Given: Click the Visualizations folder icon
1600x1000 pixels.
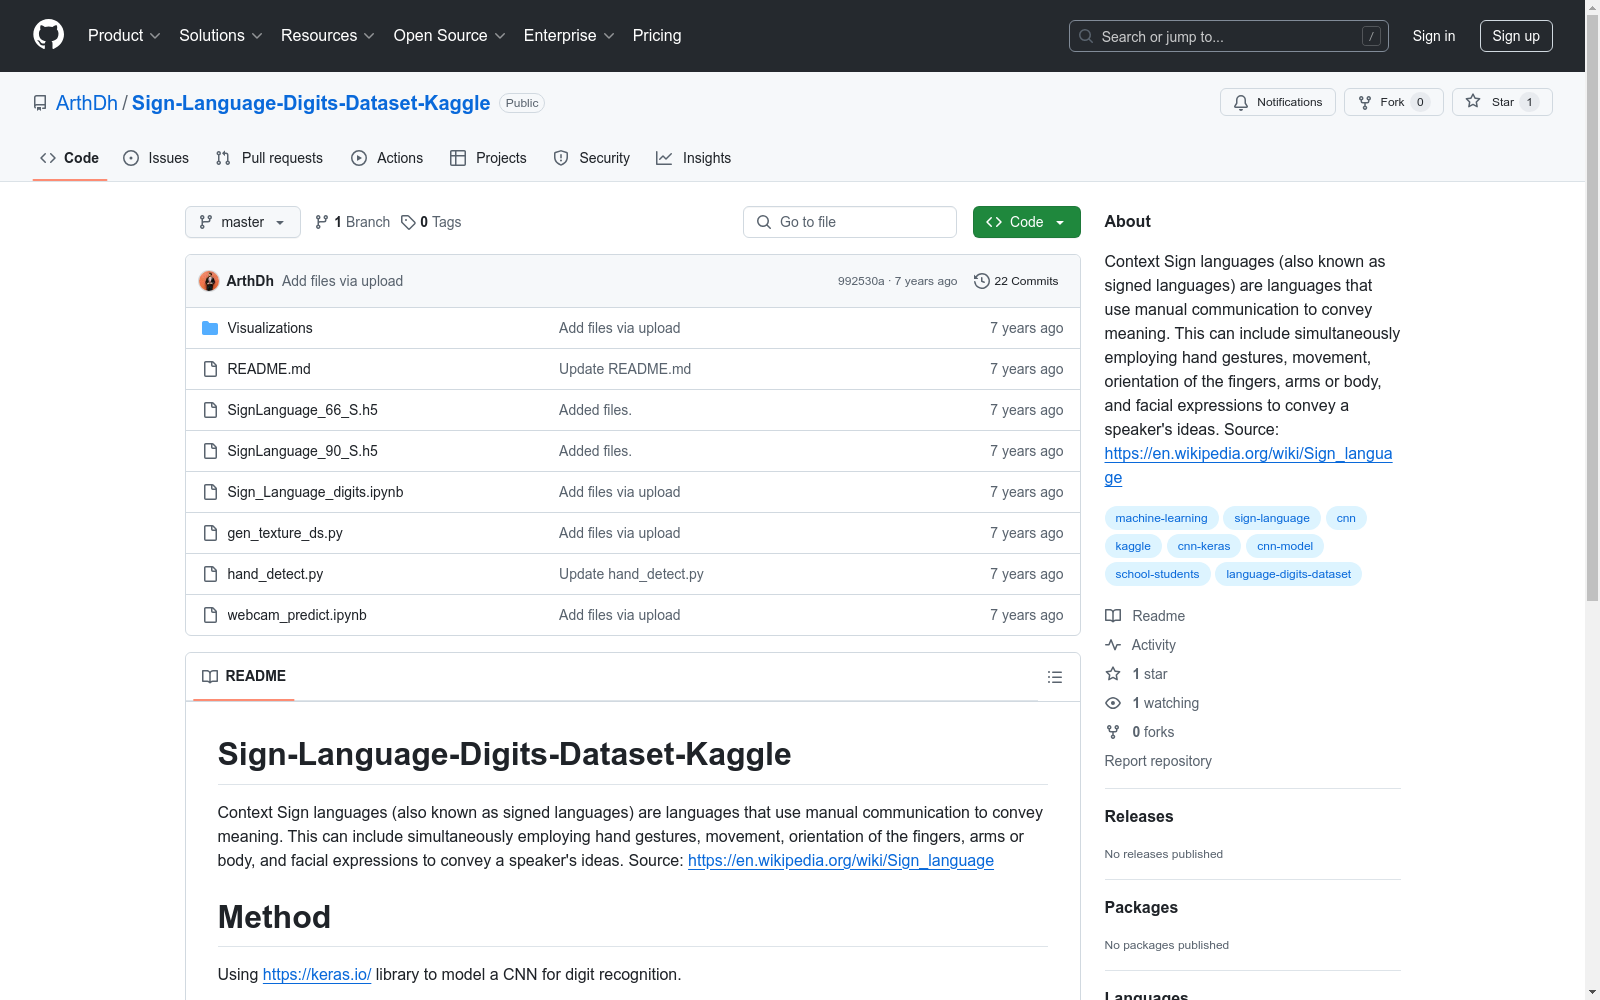Looking at the screenshot, I should coord(210,328).
